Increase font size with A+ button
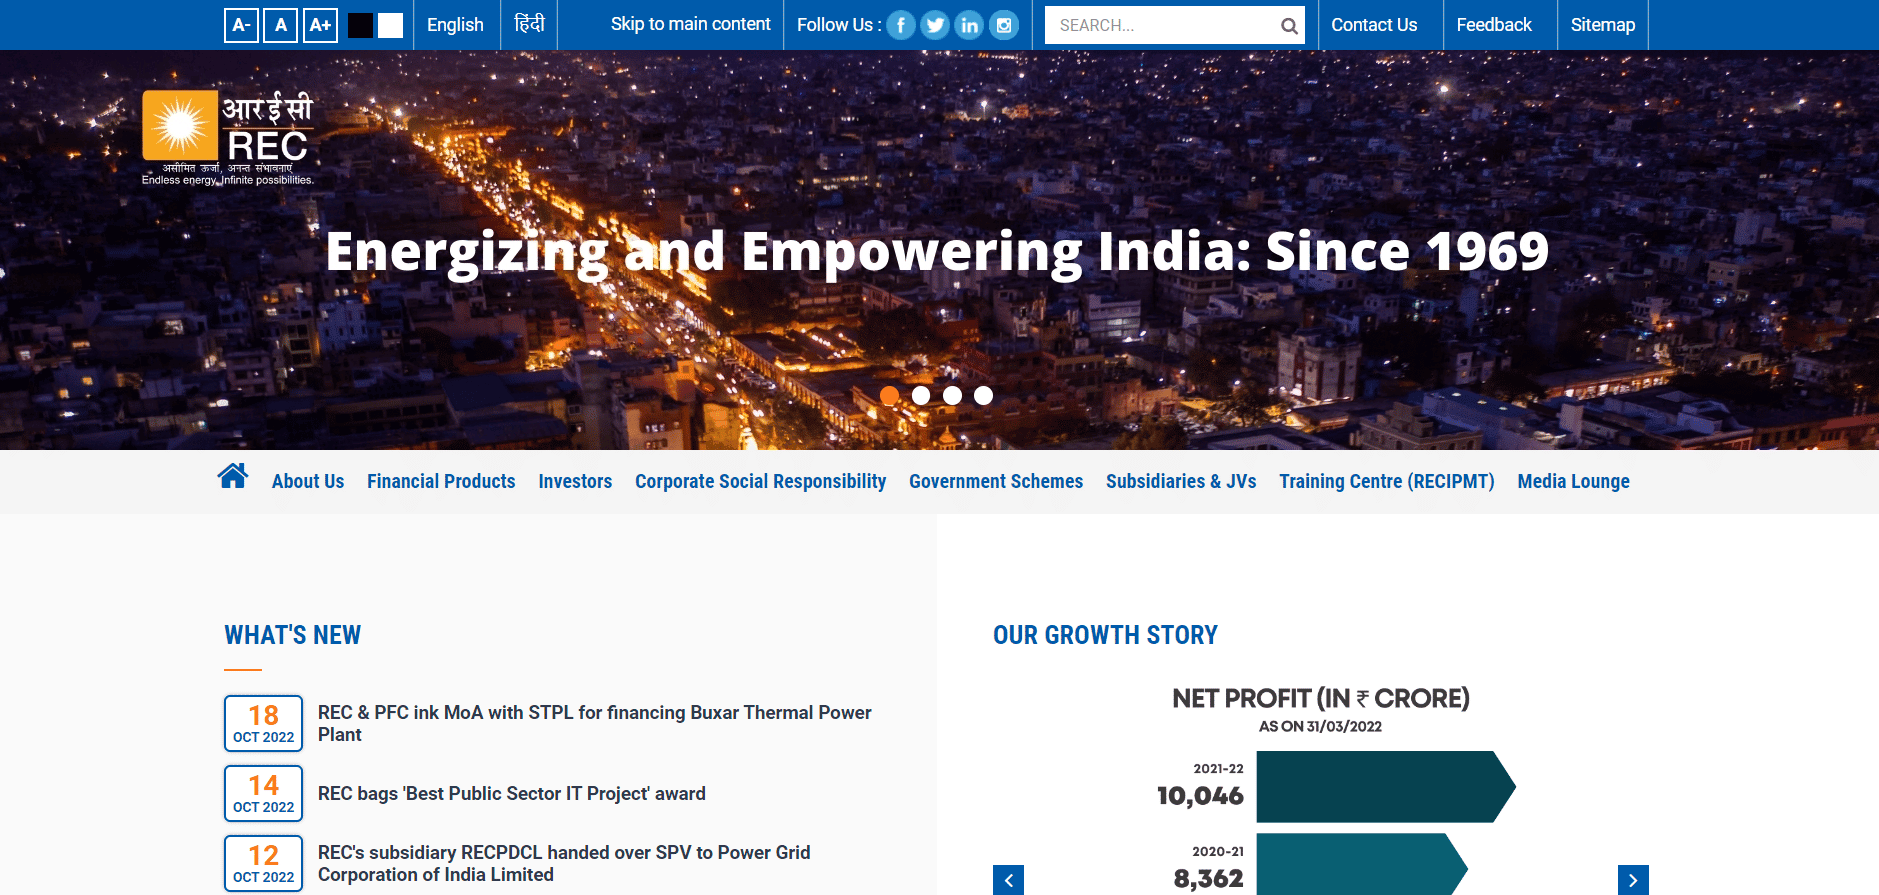The height and width of the screenshot is (895, 1879). [x=320, y=25]
